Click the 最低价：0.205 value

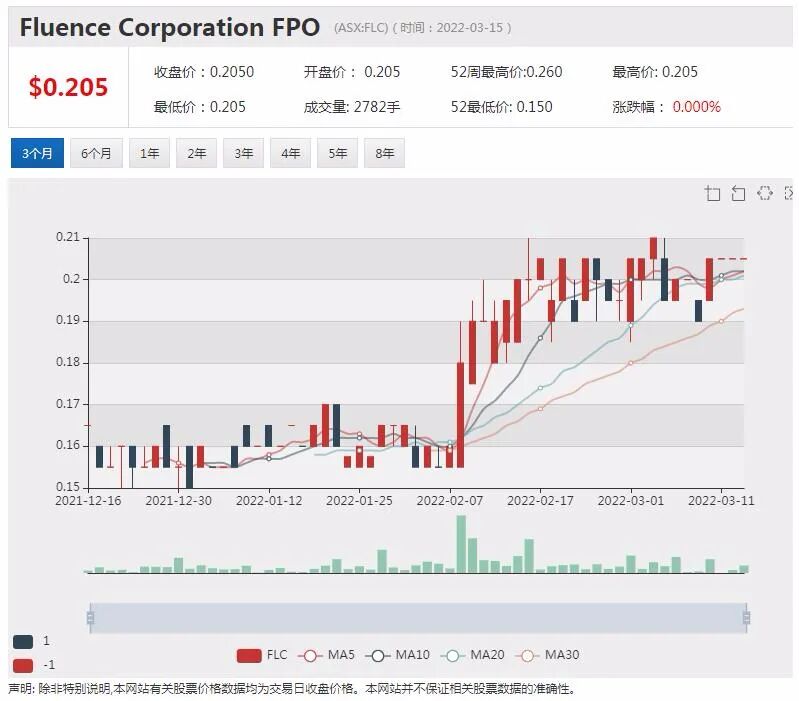(x=200, y=107)
